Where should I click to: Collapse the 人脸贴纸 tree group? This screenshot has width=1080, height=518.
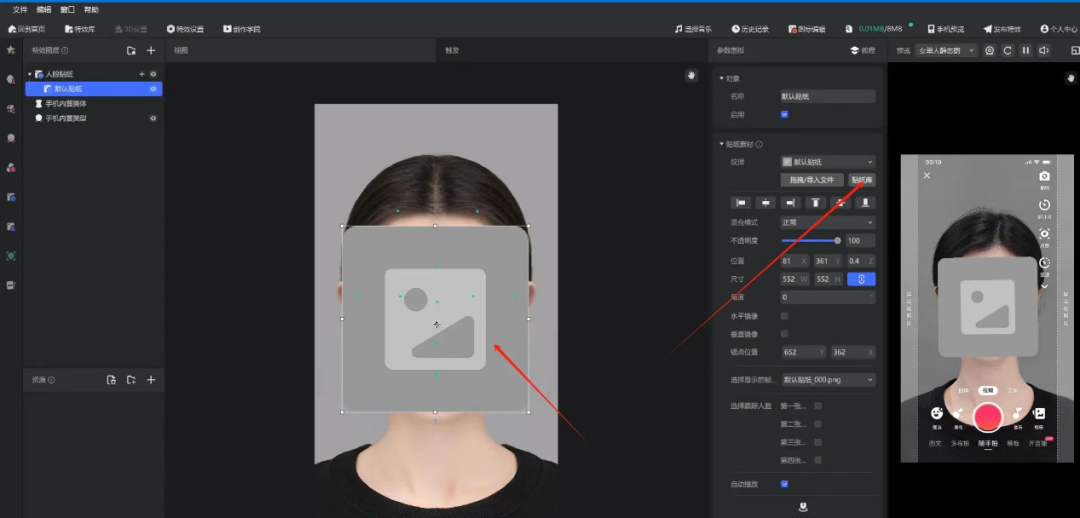click(x=29, y=74)
